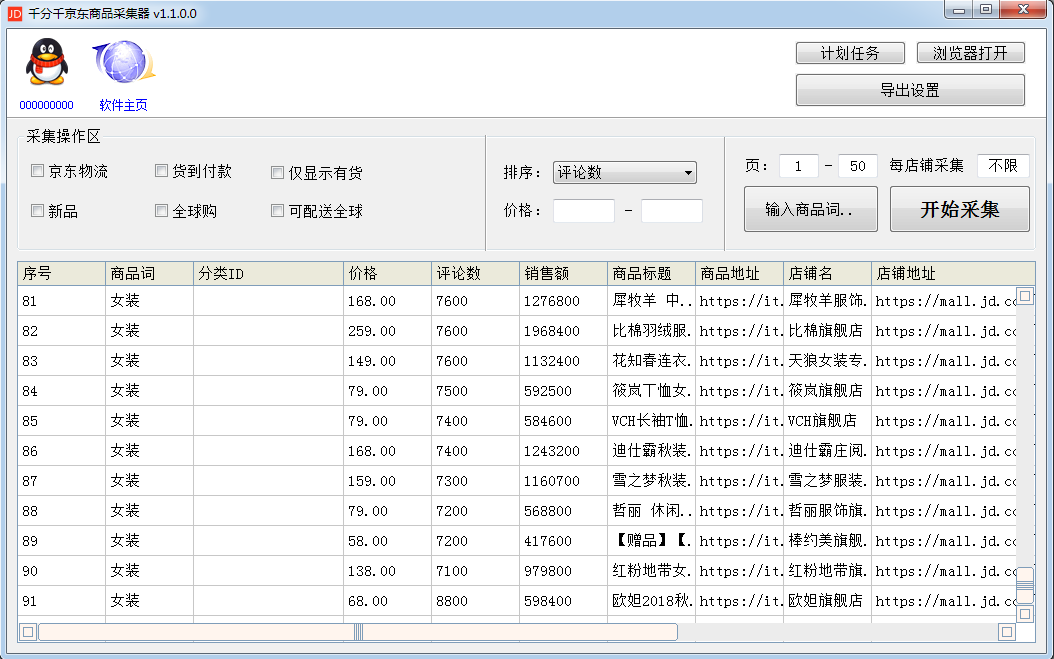This screenshot has height=659, width=1054.
Task: Open the 排序 评论数 dropdown
Action: [x=624, y=173]
